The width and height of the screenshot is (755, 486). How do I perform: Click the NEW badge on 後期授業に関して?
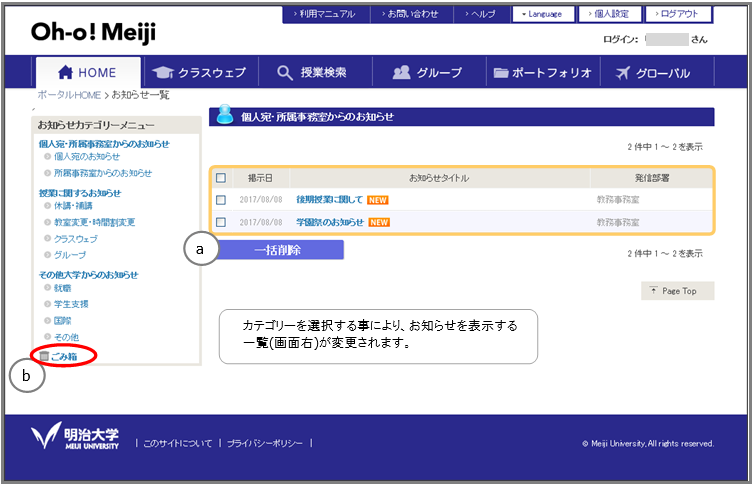[378, 200]
